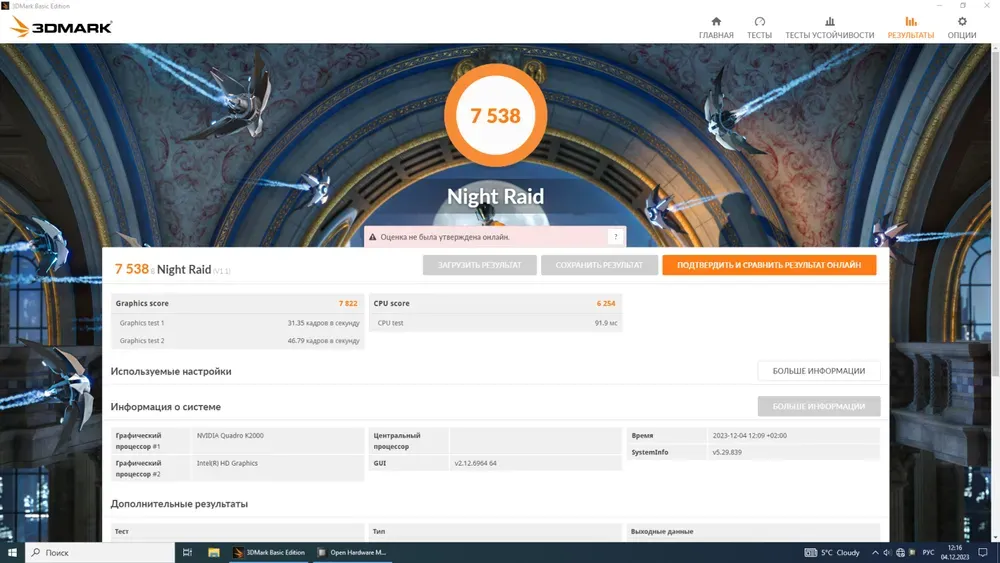Open Тесты устойчивости stress tests
The height and width of the screenshot is (563, 1000).
tap(829, 27)
